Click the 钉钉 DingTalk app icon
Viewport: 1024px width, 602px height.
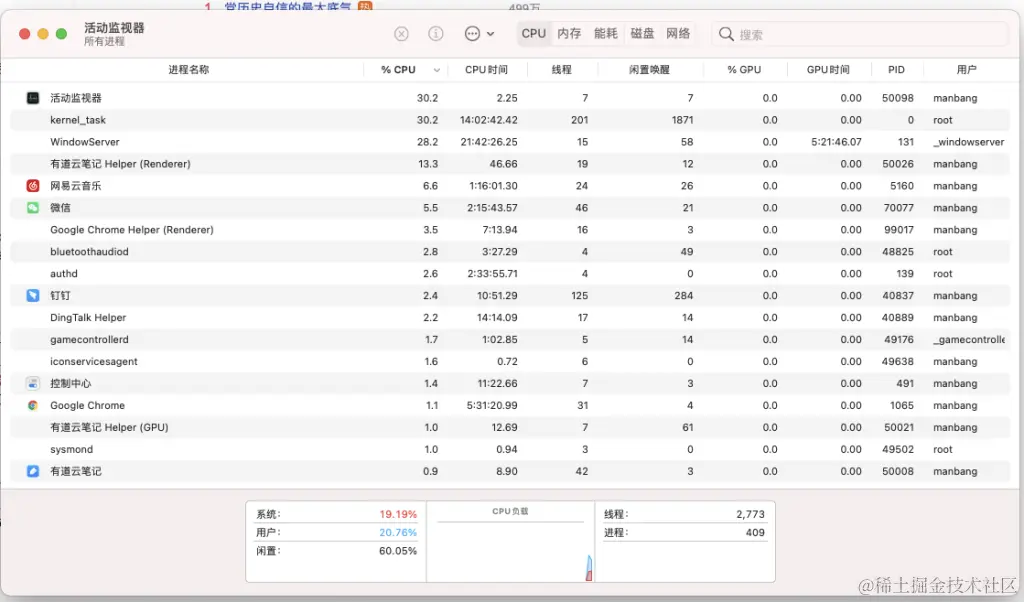click(33, 296)
